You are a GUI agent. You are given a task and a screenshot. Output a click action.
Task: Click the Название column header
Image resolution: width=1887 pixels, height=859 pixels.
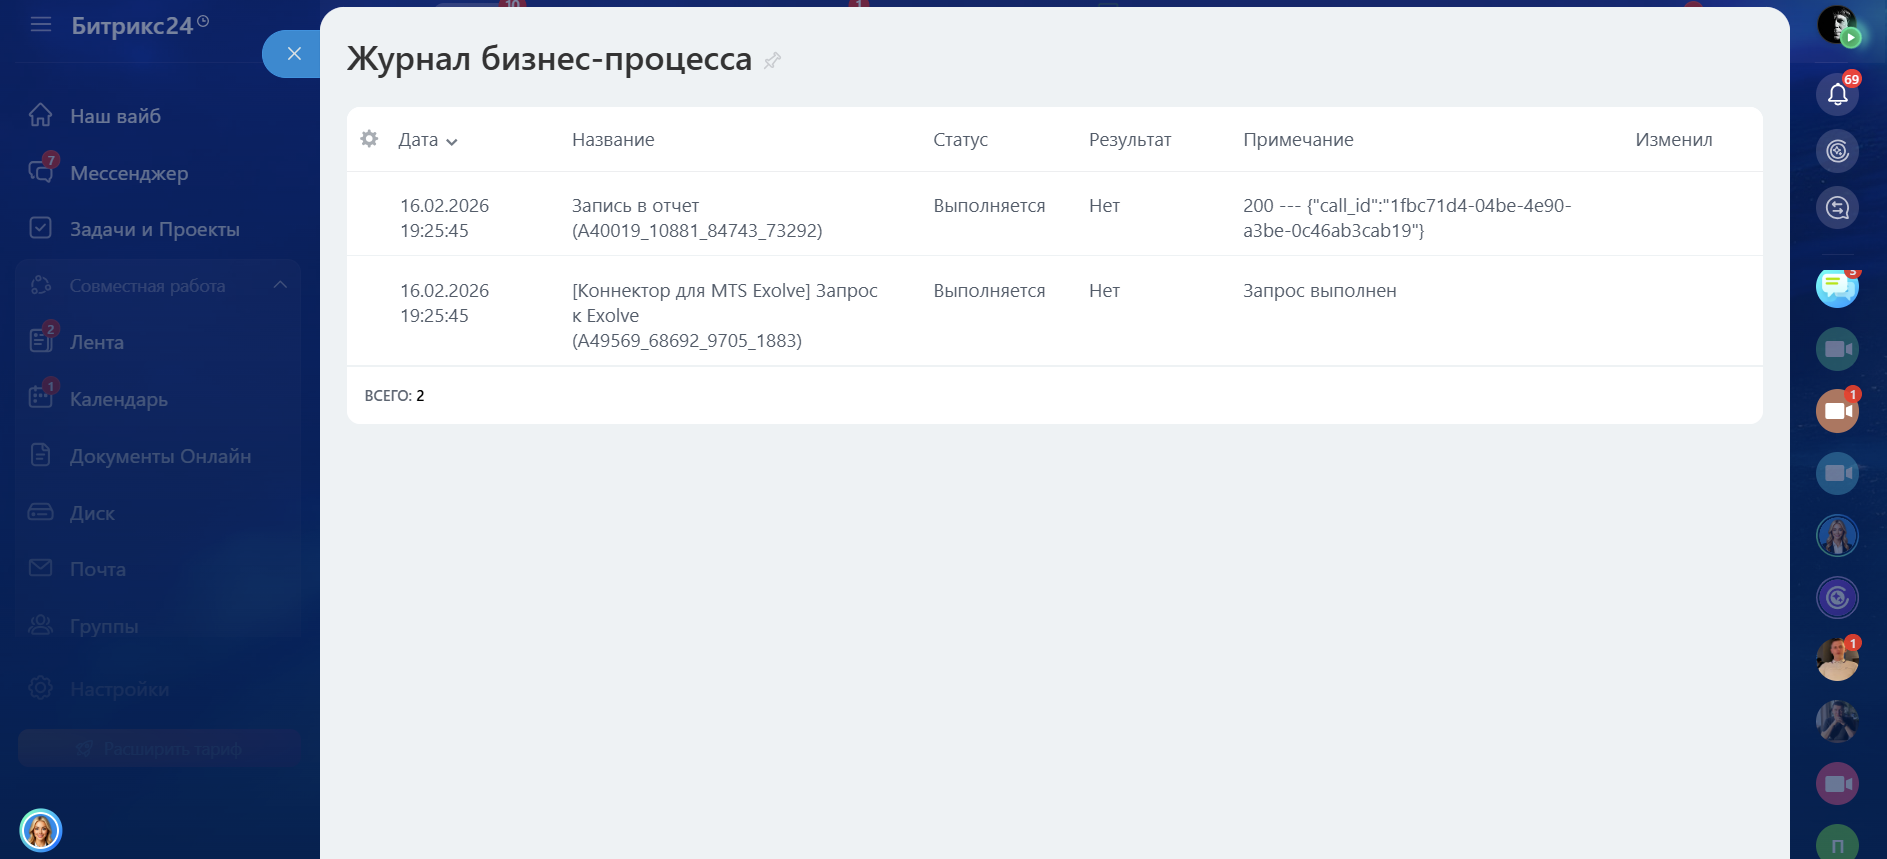(x=613, y=140)
